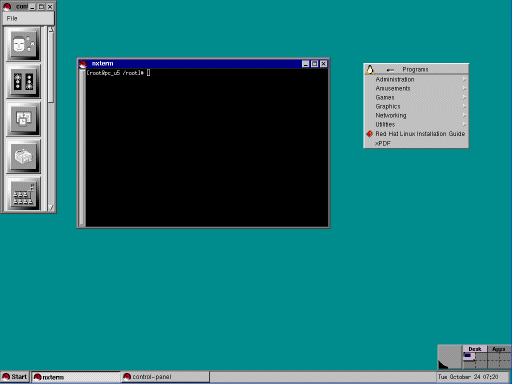The height and width of the screenshot is (384, 512).
Task: Expand the arrow beside Graphics
Action: pyautogui.click(x=464, y=106)
